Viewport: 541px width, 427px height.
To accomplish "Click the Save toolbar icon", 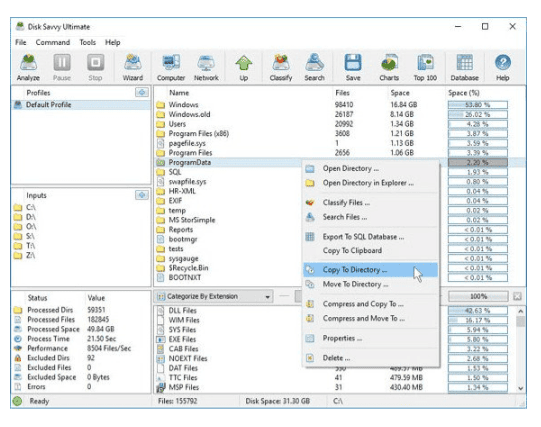I will point(353,68).
